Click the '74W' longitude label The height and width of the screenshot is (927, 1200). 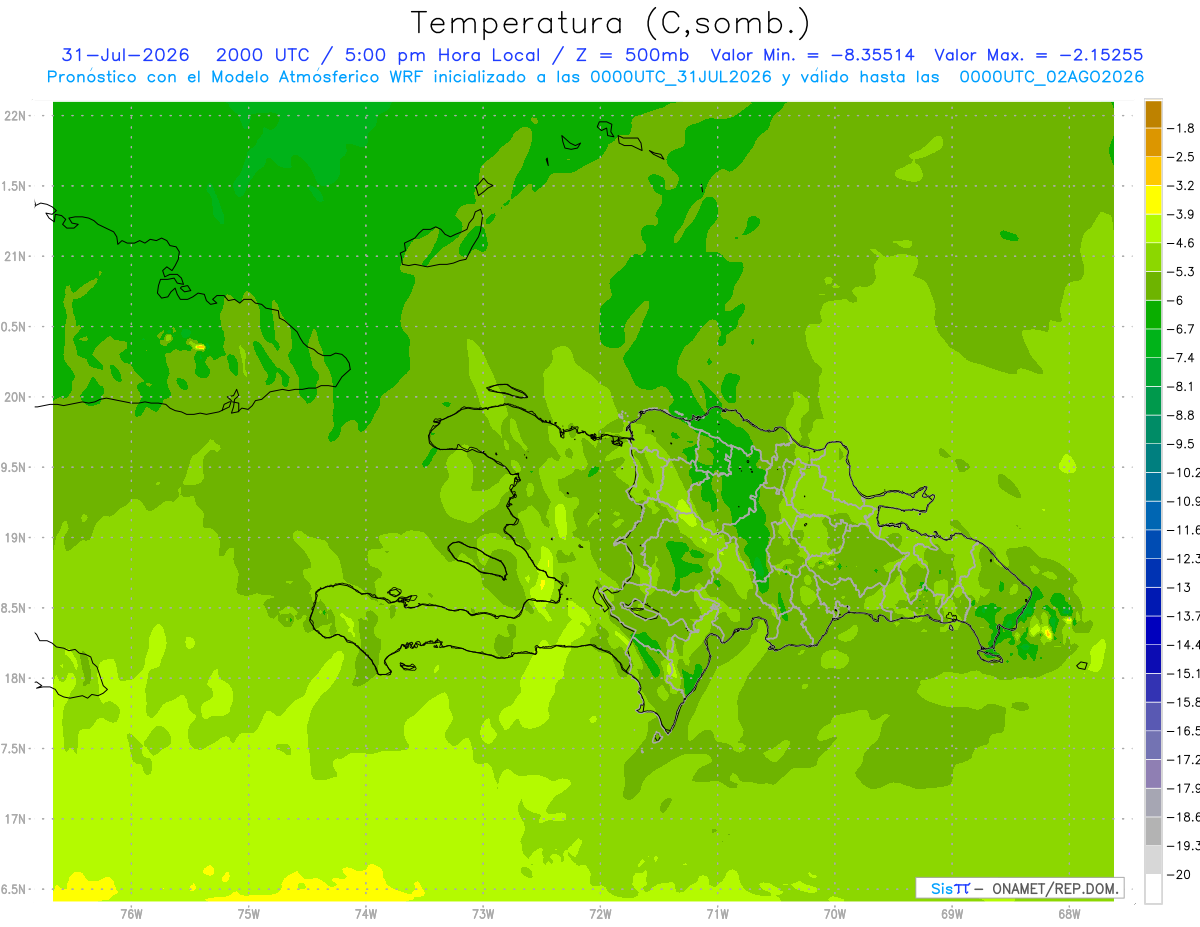[366, 913]
